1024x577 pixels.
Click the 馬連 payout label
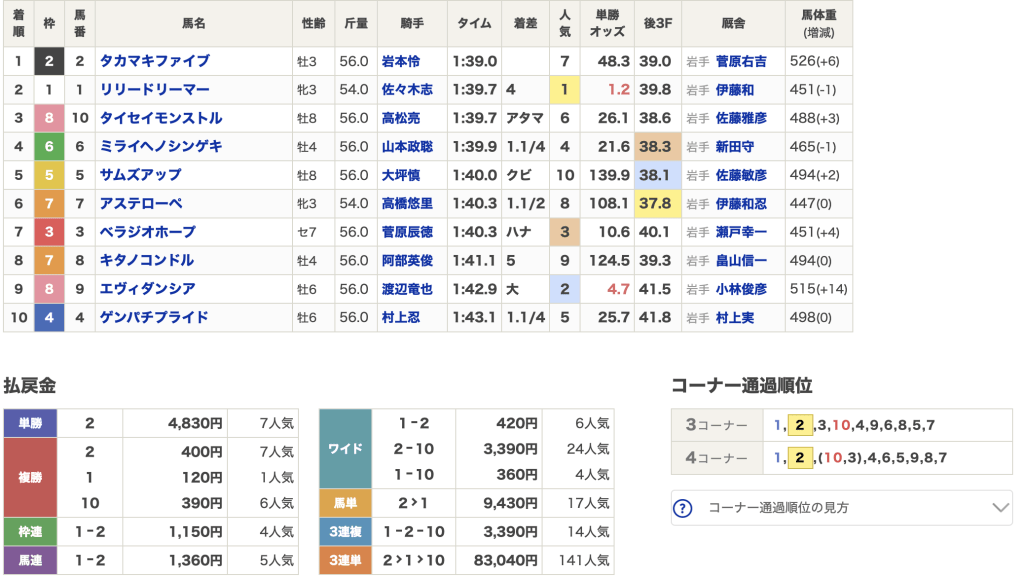point(30,560)
